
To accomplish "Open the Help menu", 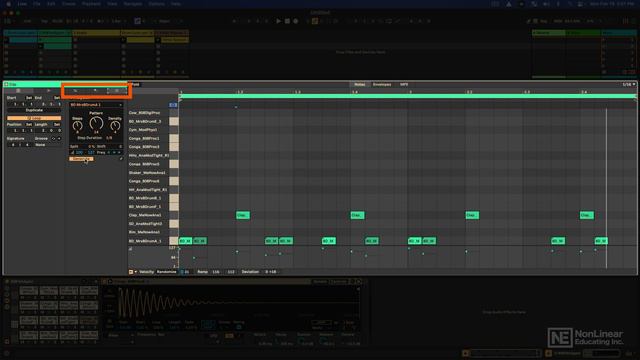I will pos(176,4).
